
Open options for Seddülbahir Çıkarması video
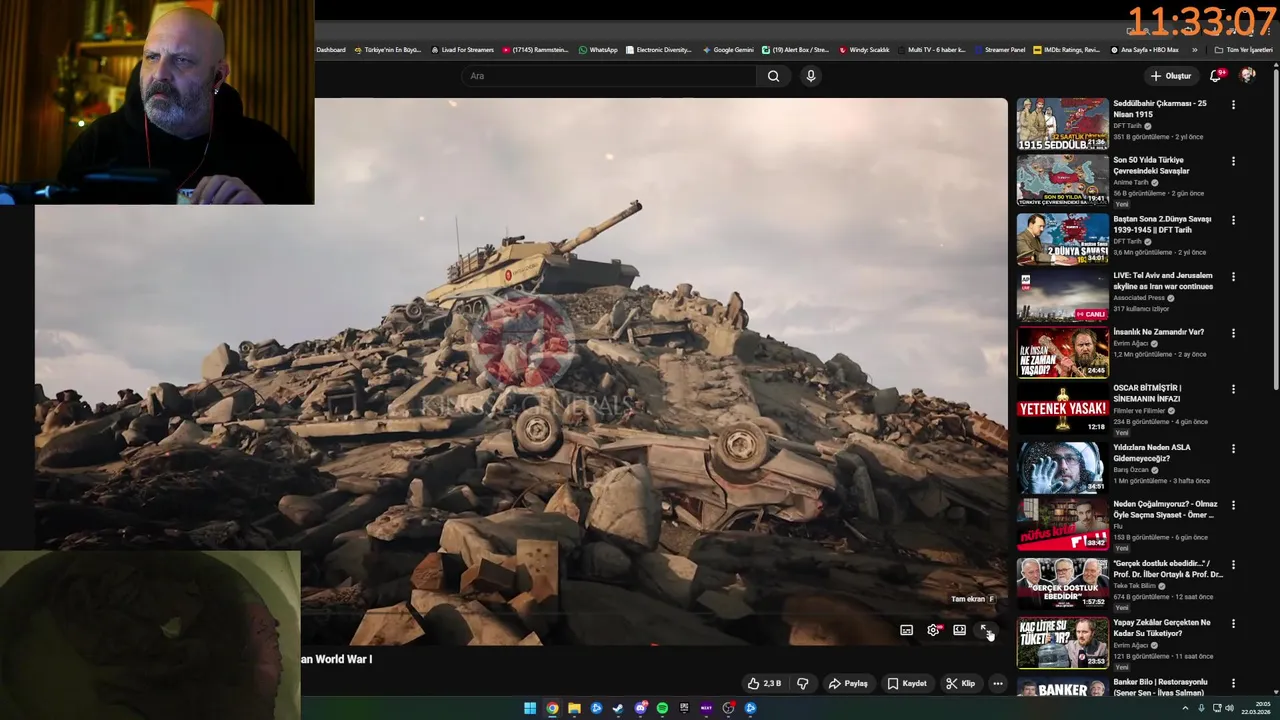pos(1233,105)
